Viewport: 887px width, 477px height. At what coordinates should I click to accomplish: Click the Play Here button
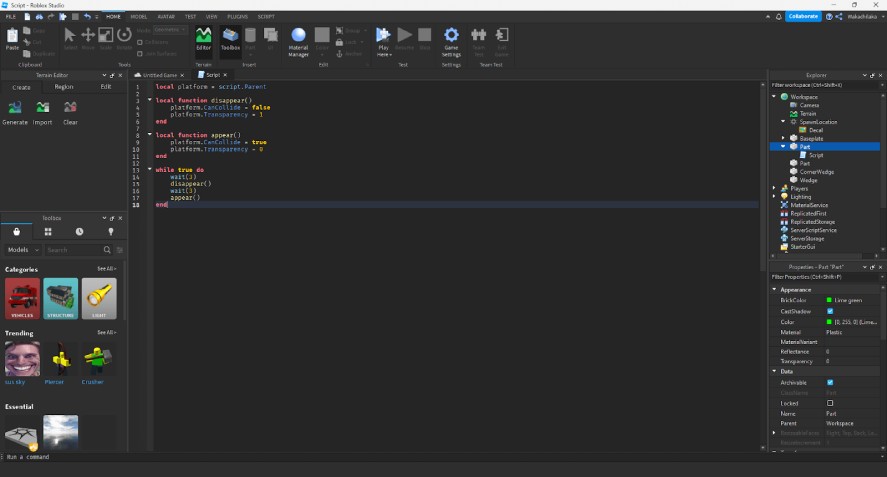pyautogui.click(x=384, y=42)
